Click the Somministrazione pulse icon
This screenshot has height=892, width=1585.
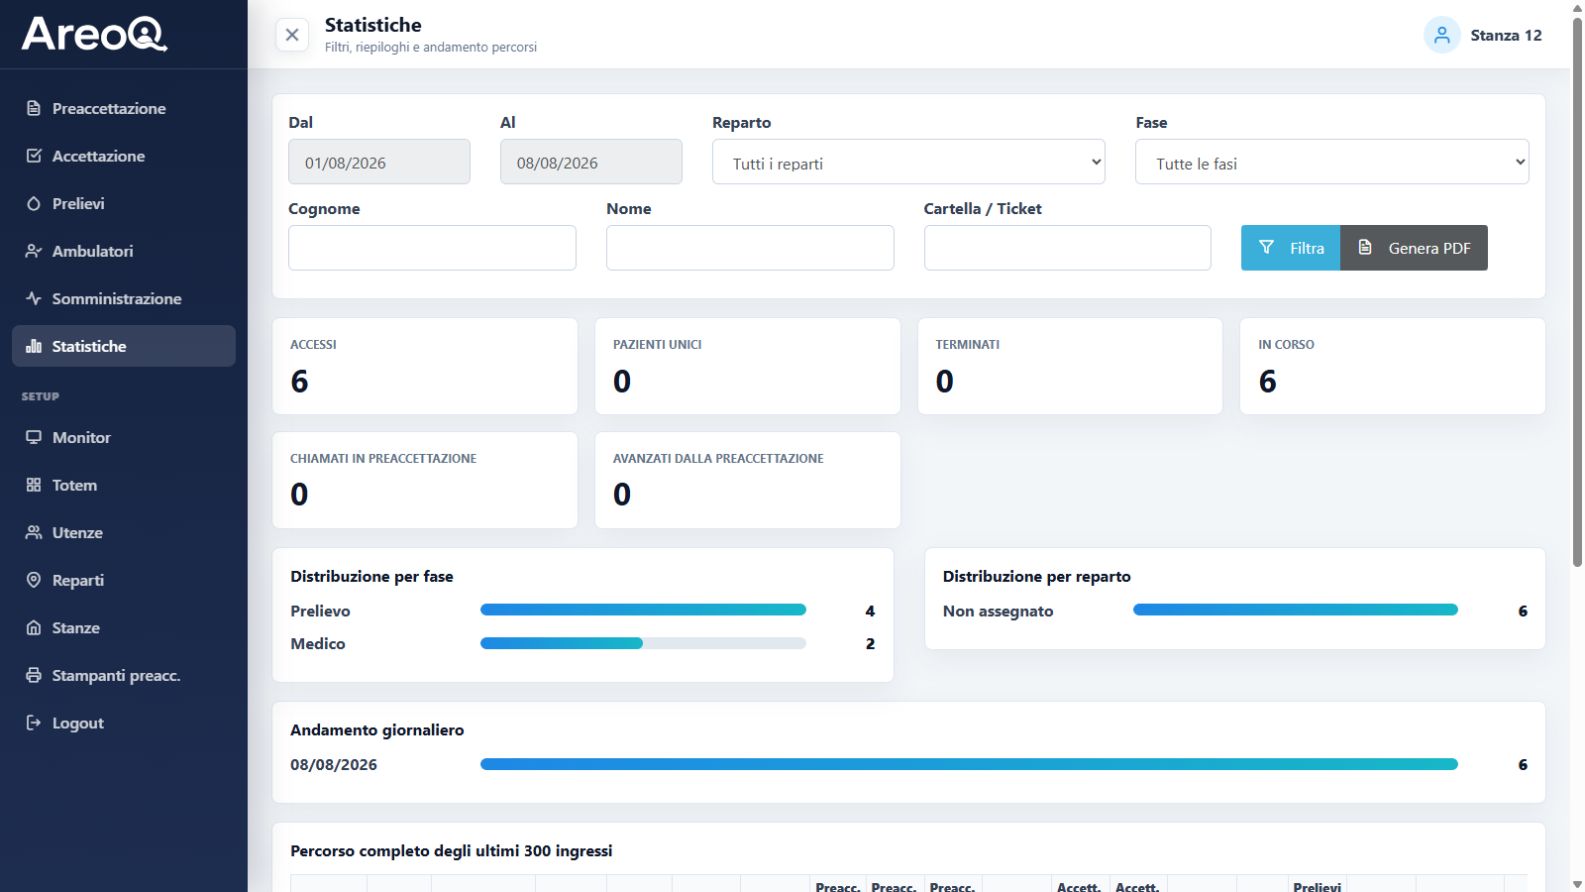point(33,298)
